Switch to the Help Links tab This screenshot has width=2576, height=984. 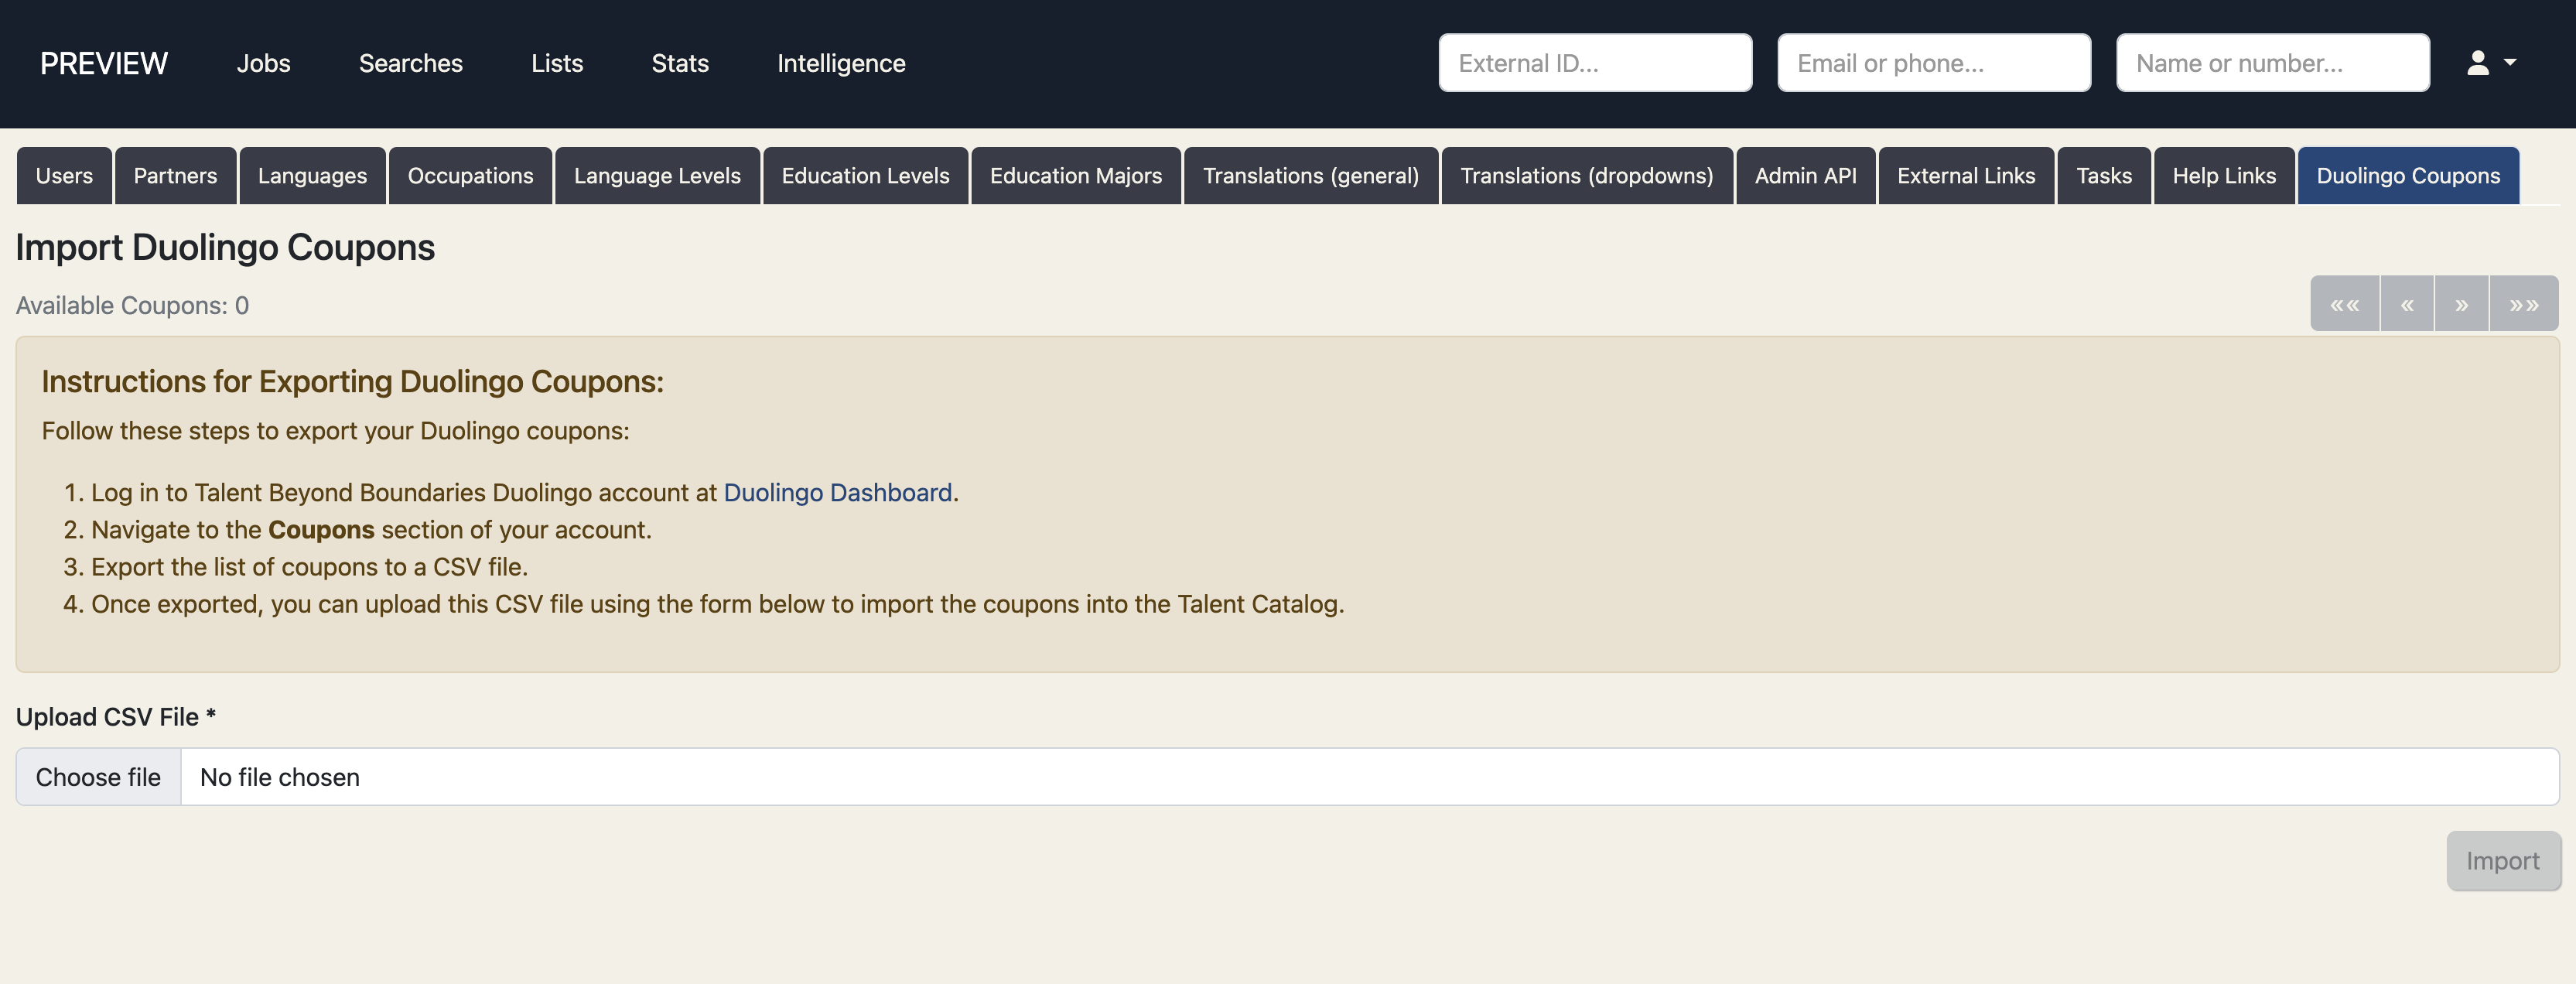pos(2224,175)
